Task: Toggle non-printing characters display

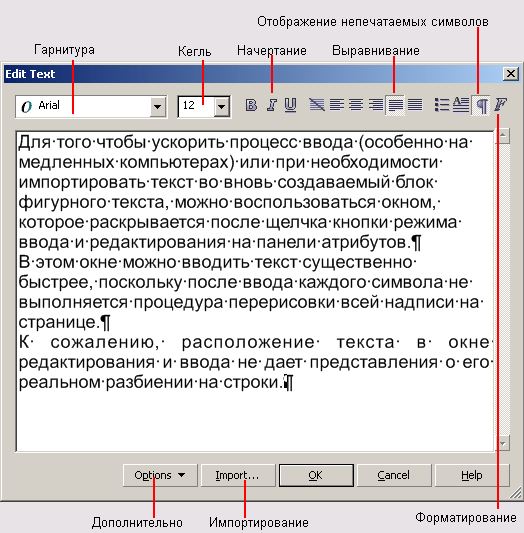Action: [481, 105]
